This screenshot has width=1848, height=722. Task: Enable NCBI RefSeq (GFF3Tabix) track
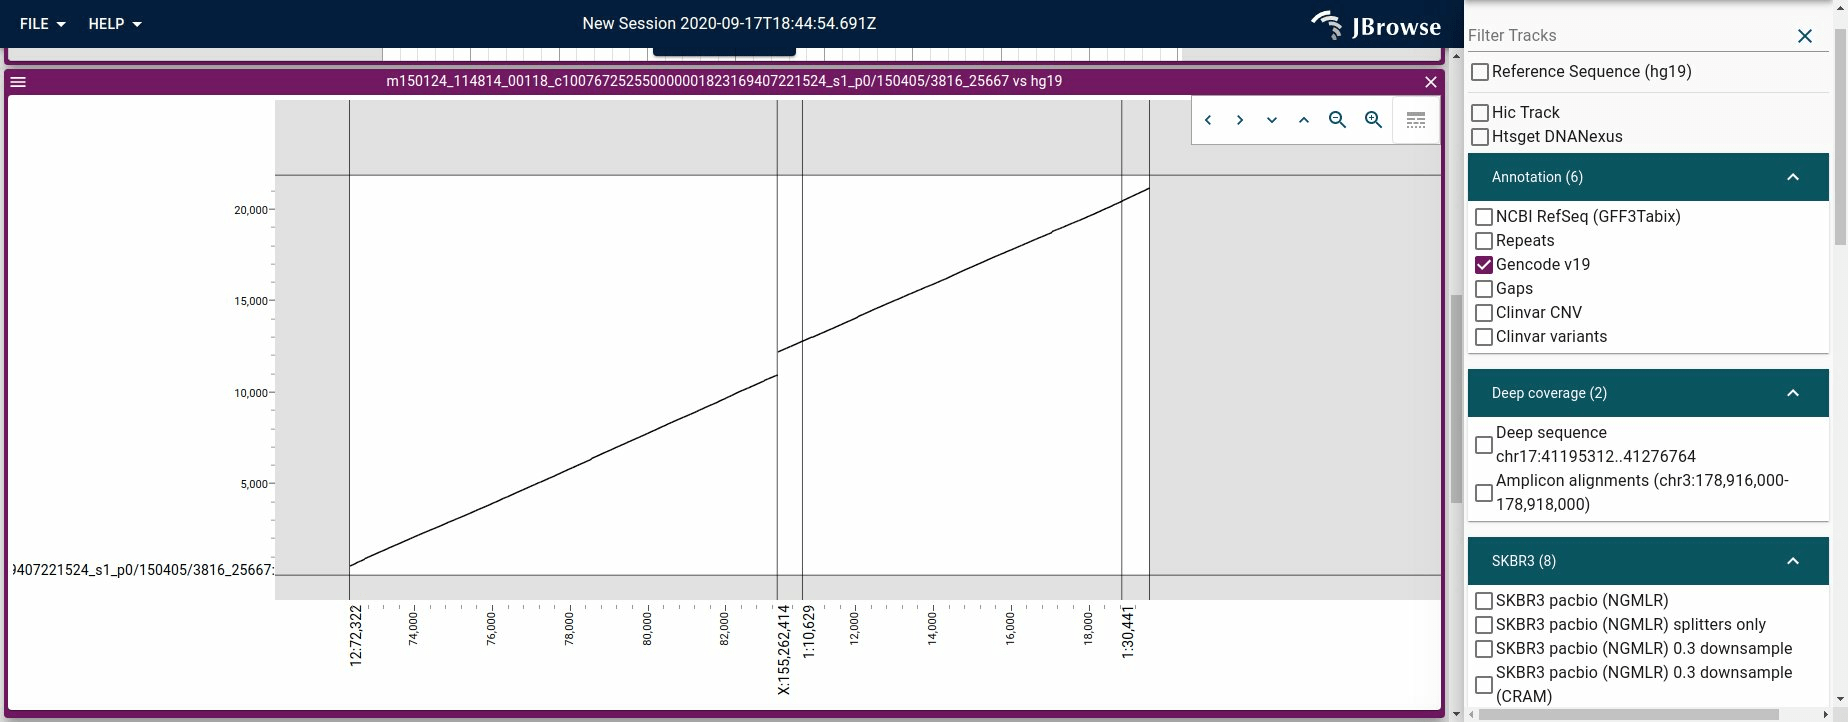coord(1484,217)
